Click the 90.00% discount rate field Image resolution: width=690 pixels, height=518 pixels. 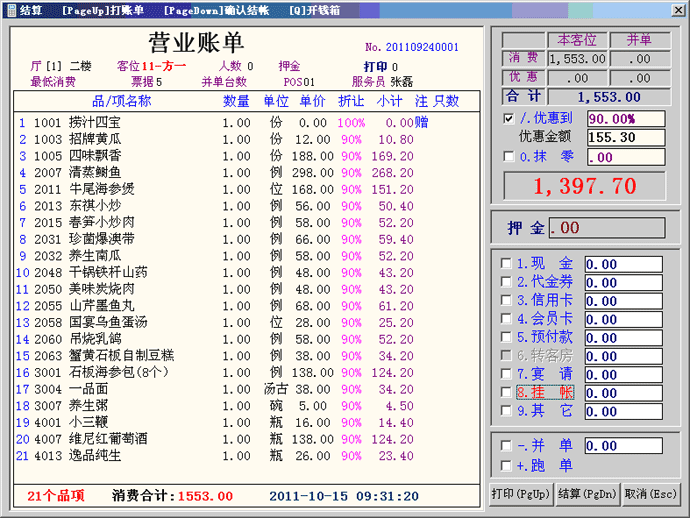coord(625,118)
